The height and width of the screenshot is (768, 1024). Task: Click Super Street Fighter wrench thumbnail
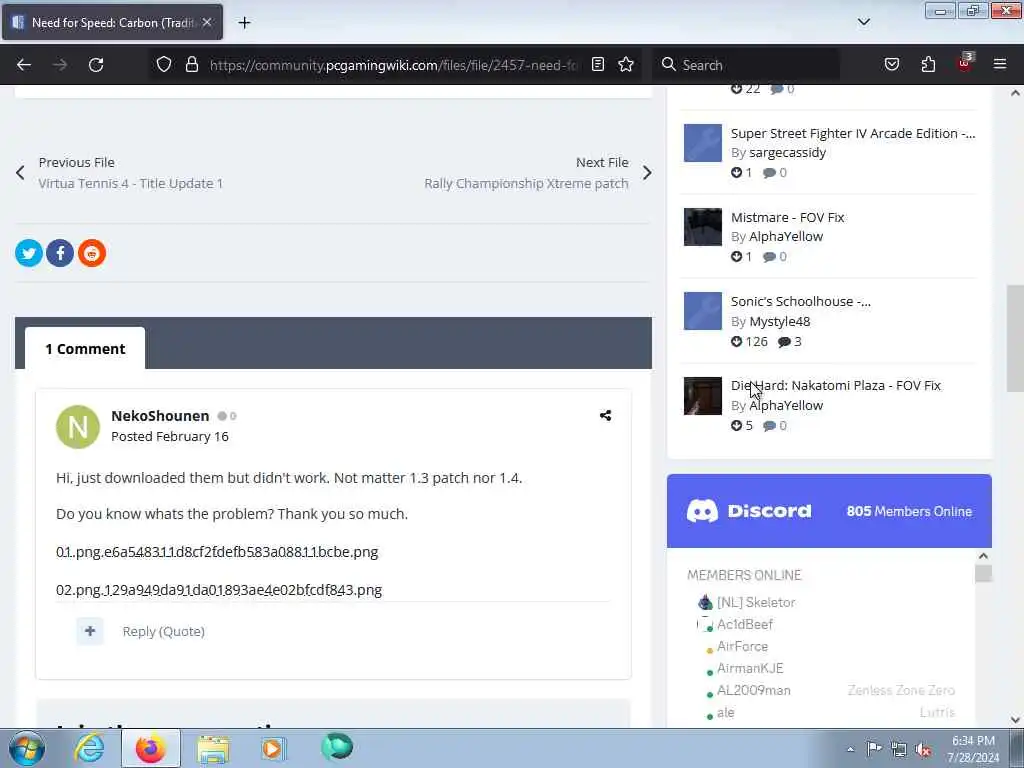tap(703, 143)
